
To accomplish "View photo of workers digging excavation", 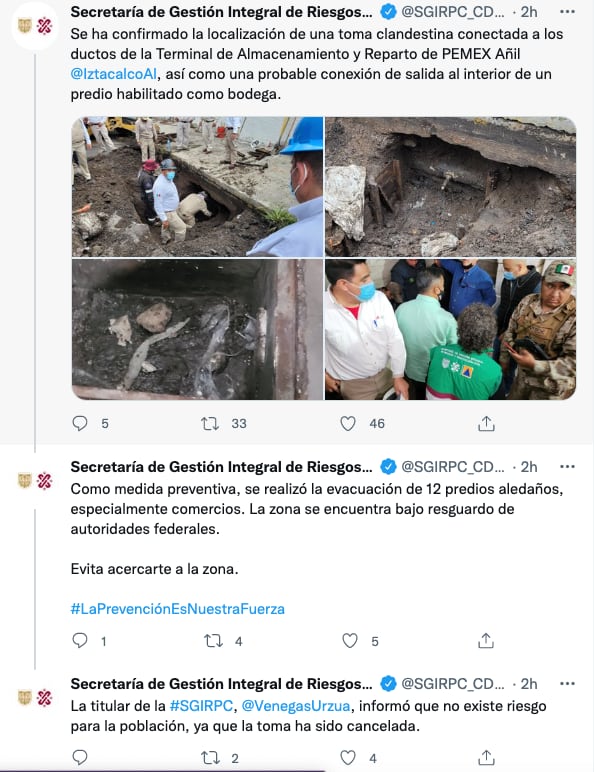I will pyautogui.click(x=198, y=187).
